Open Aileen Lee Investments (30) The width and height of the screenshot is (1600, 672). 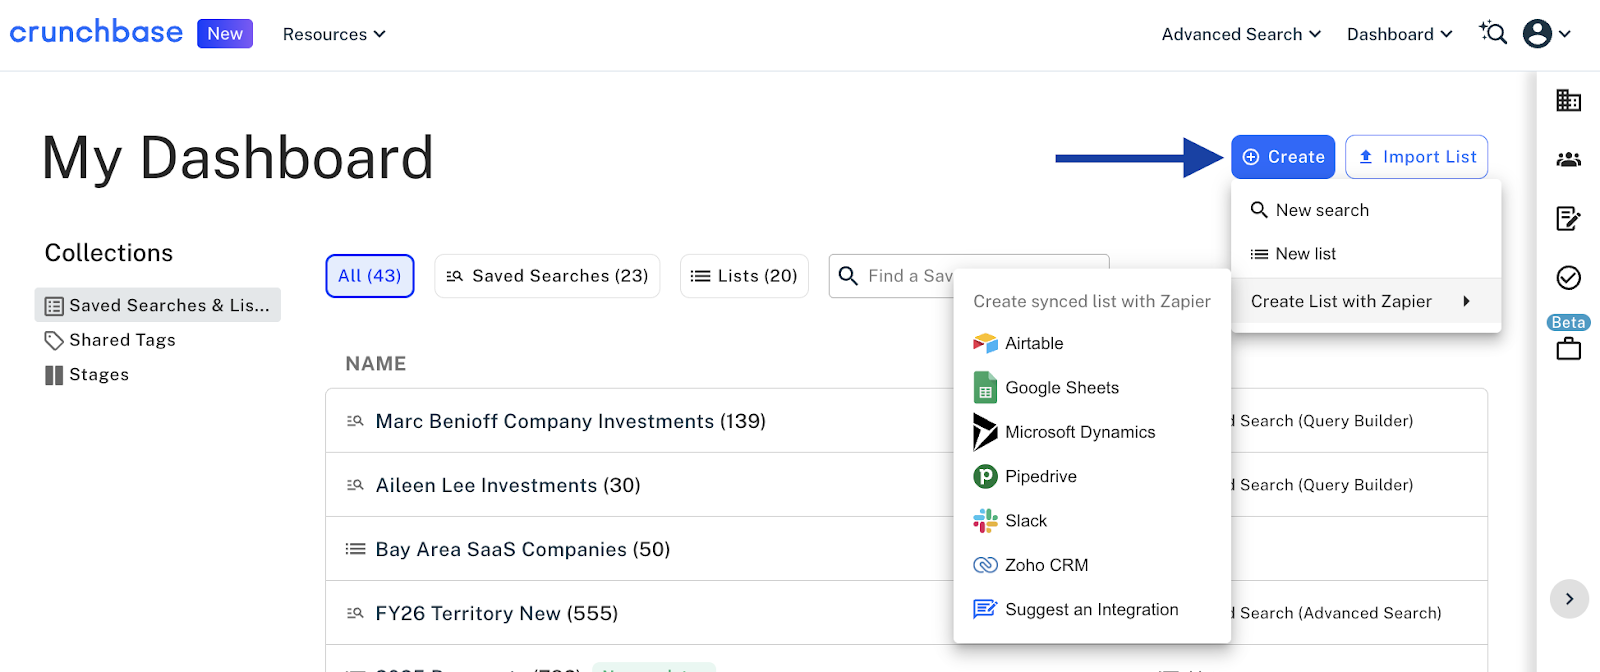pyautogui.click(x=508, y=485)
